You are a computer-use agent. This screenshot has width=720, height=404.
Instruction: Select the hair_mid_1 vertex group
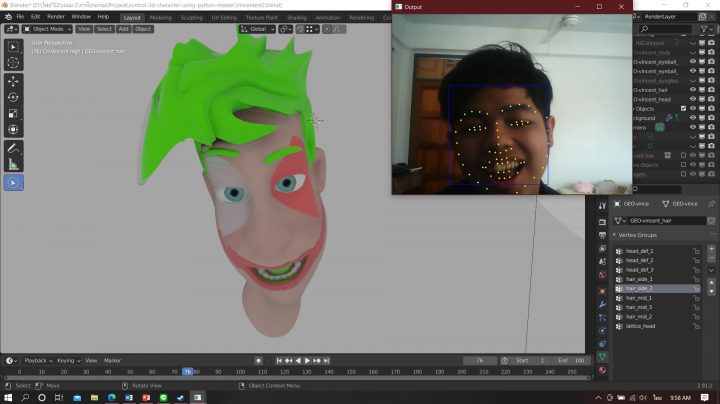[x=640, y=298]
